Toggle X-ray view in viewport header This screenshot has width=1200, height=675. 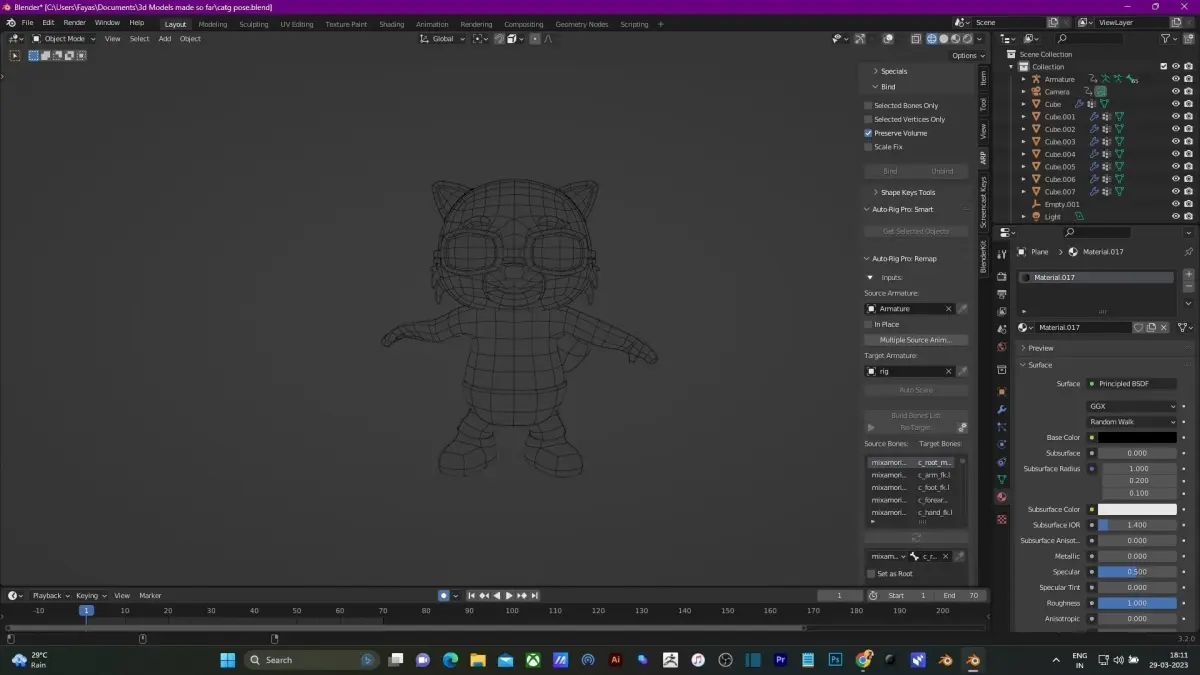(915, 39)
